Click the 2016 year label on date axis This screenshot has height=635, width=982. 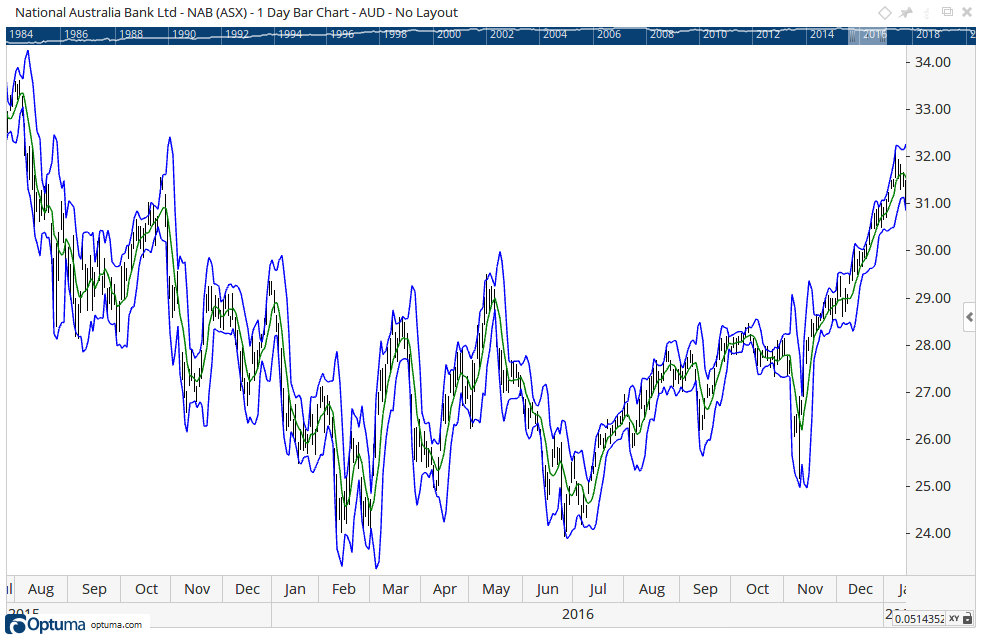coord(577,614)
